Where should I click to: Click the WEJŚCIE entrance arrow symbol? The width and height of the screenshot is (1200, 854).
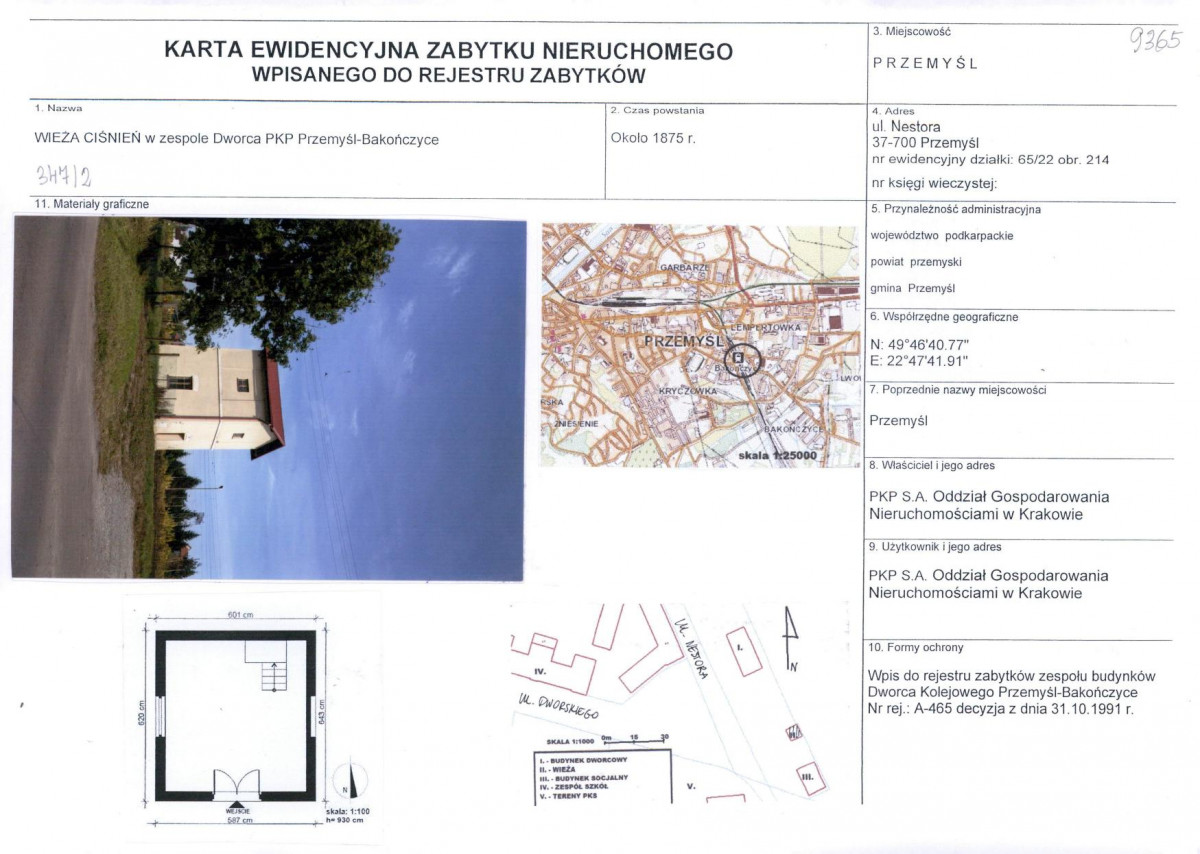pyautogui.click(x=237, y=804)
